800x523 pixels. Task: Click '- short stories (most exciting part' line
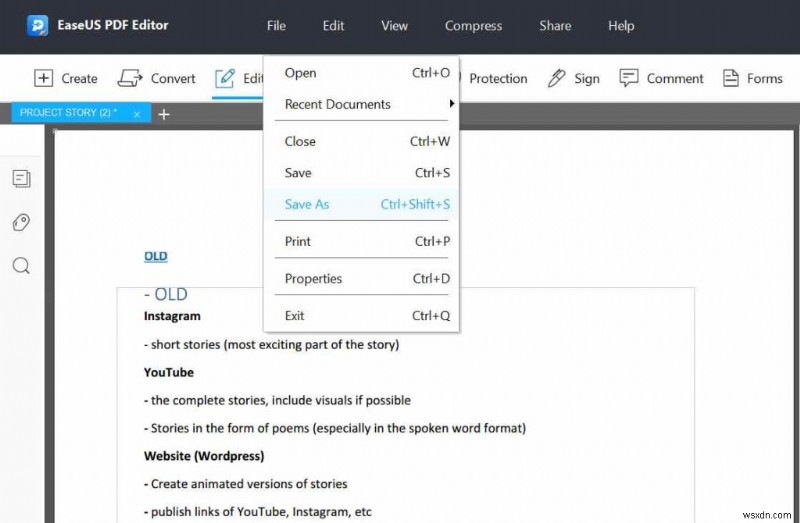click(x=271, y=344)
